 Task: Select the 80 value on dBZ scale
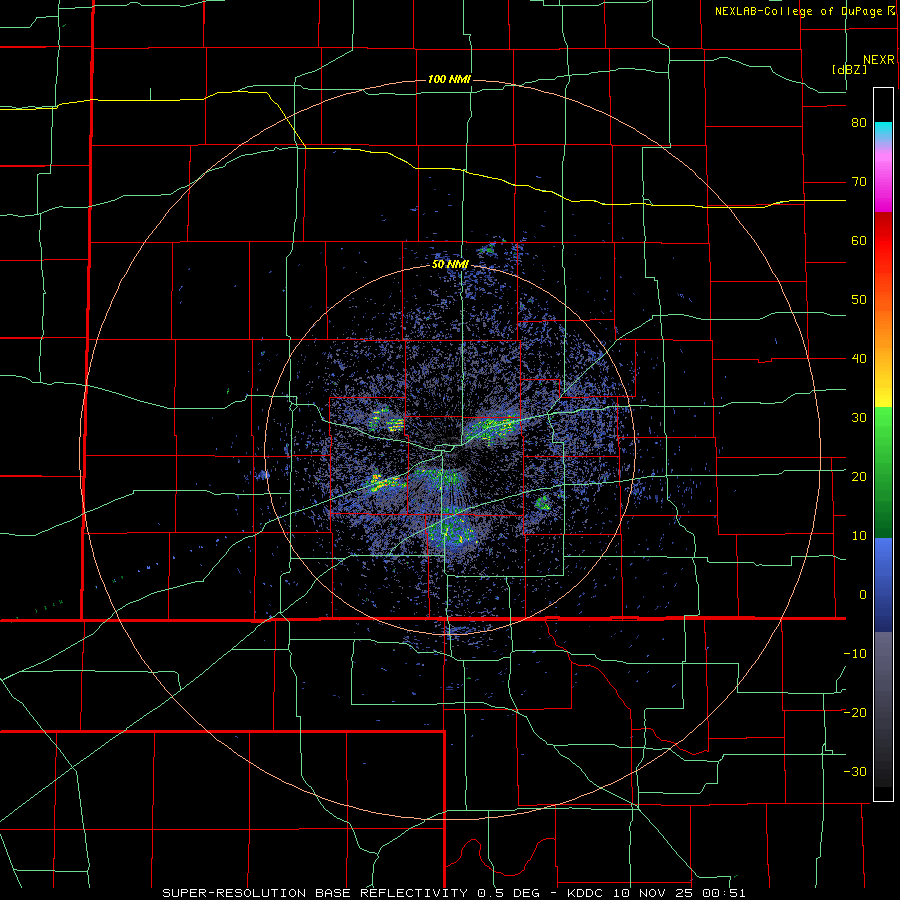coord(859,123)
